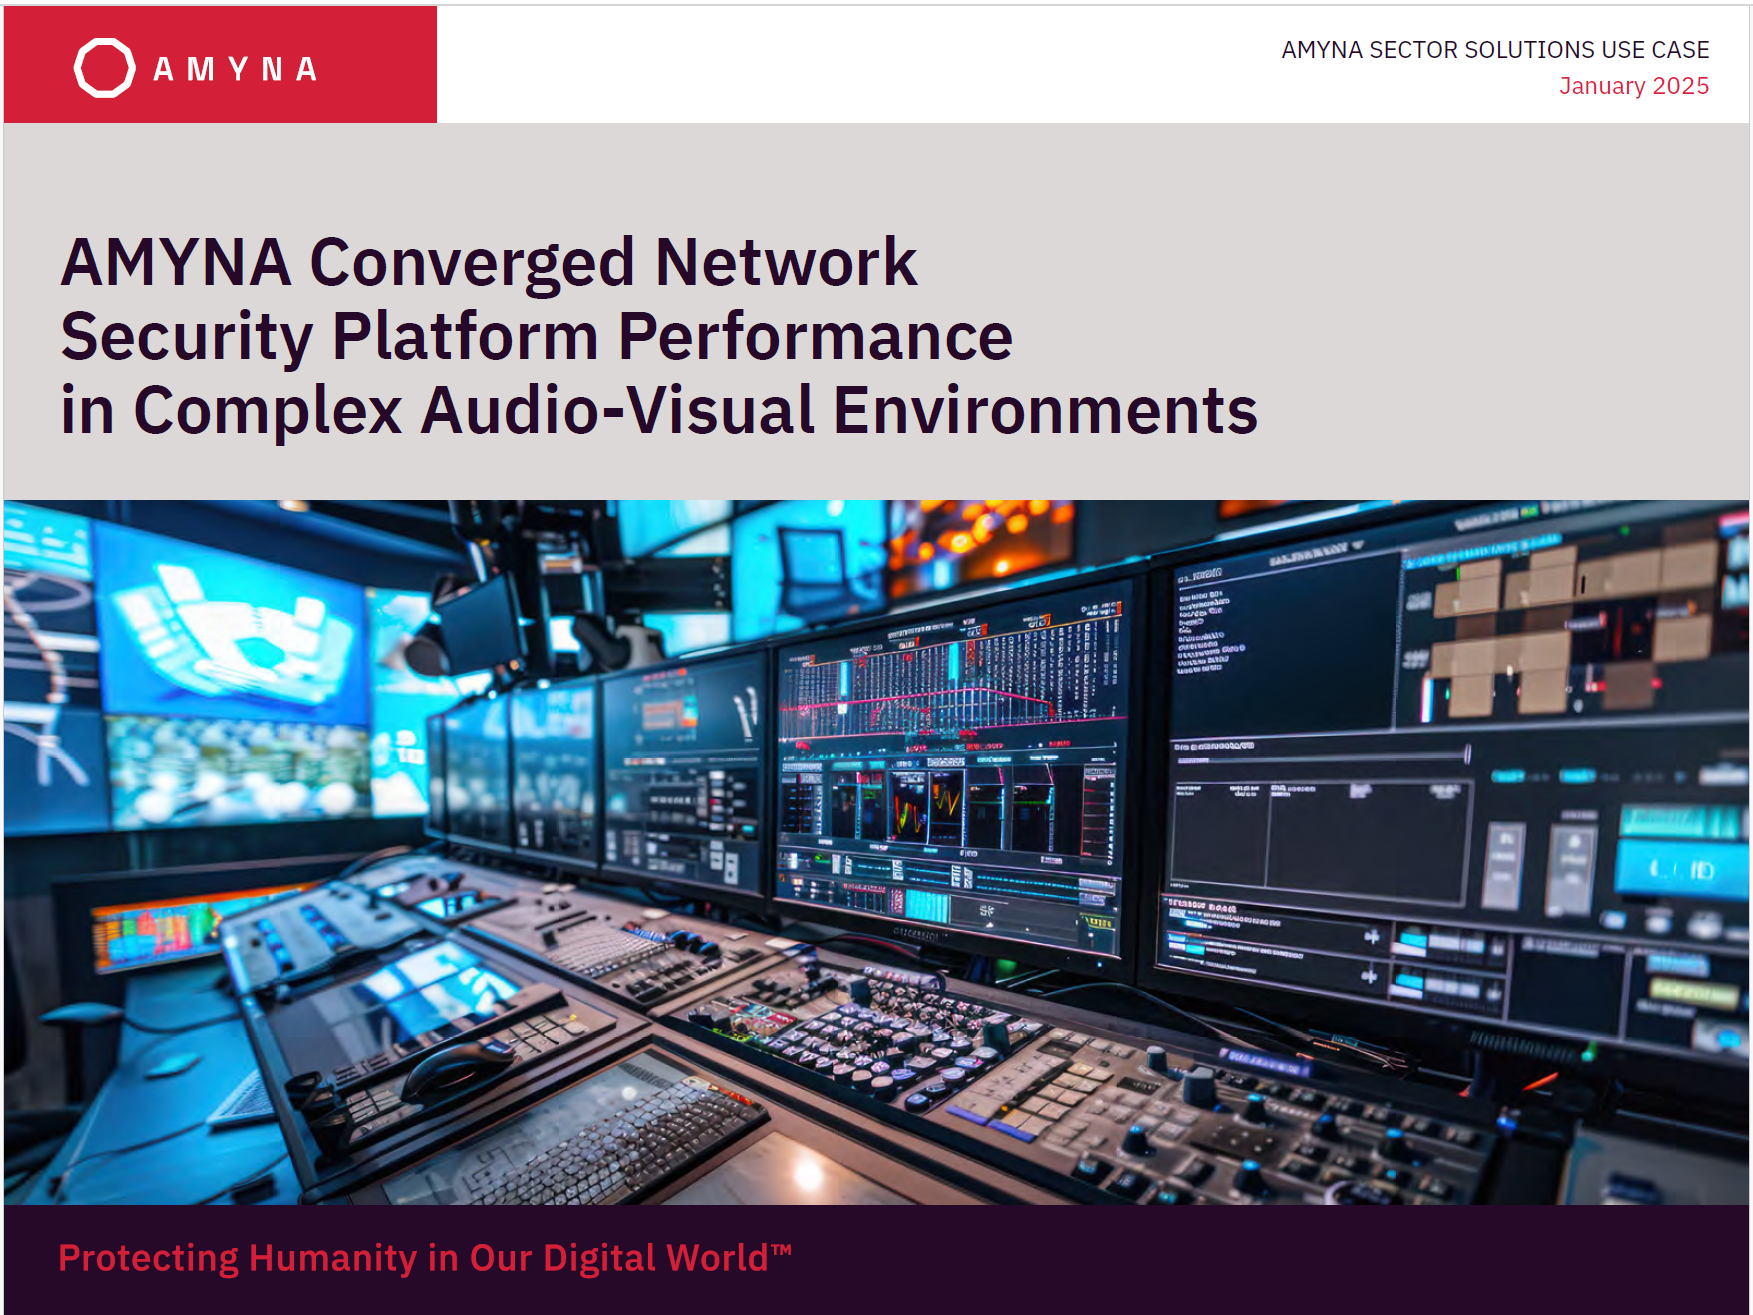Viewport: 1753px width, 1315px height.
Task: Click the dark purple footer band
Action: point(1200,1260)
